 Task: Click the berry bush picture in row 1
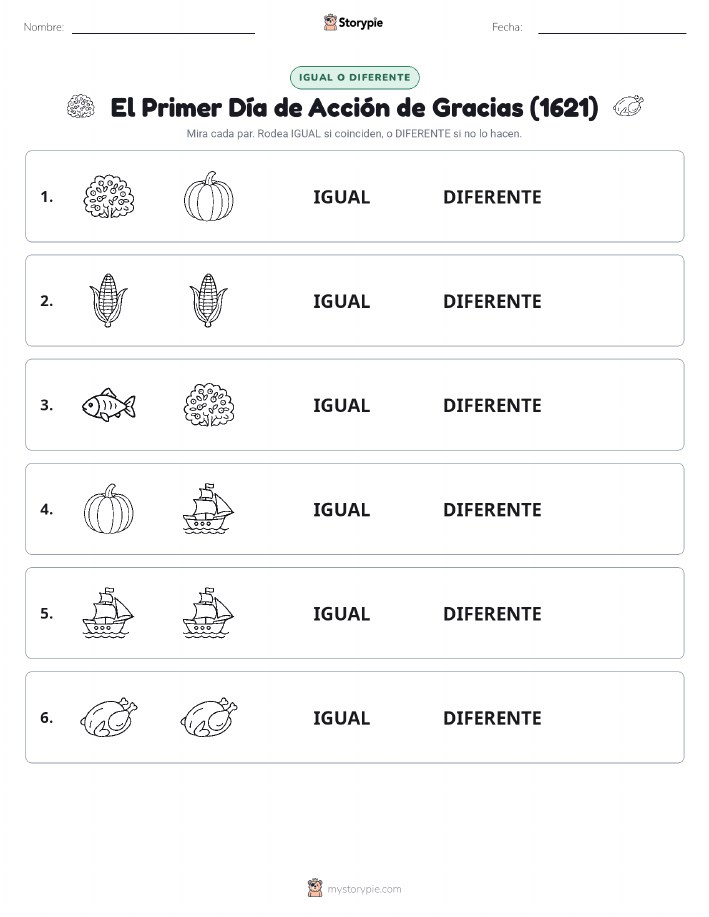coord(109,196)
